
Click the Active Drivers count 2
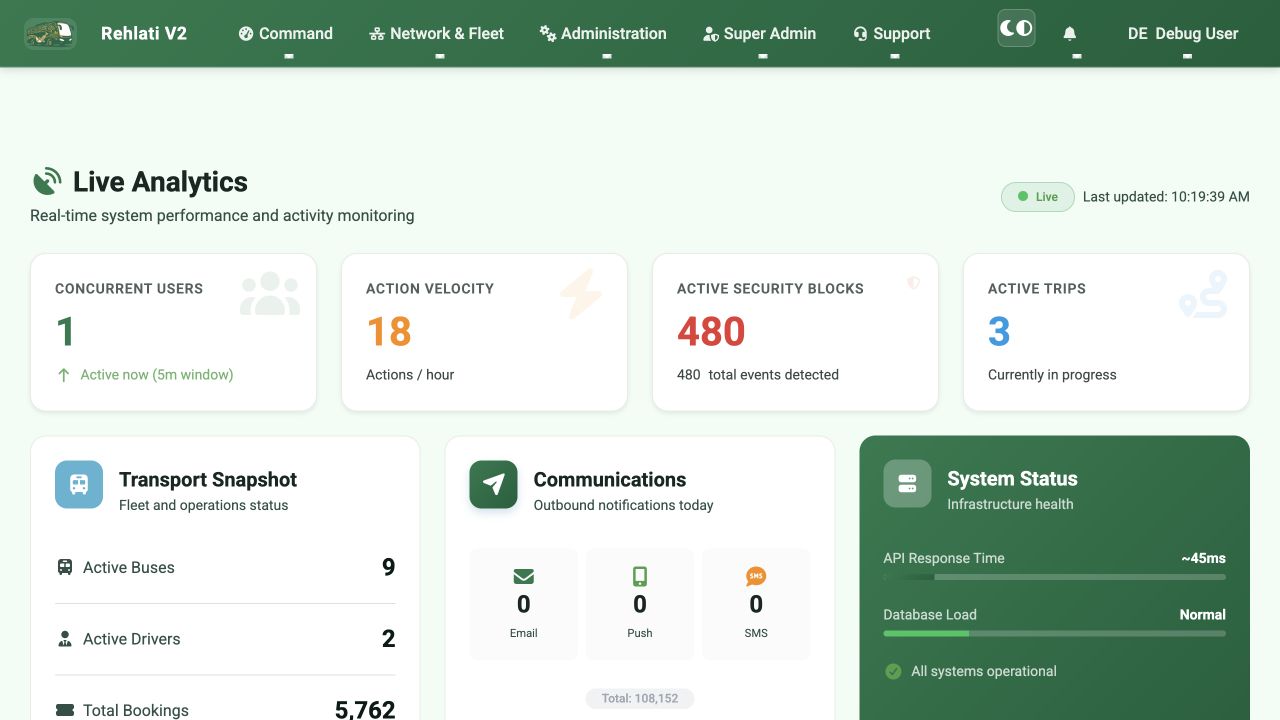pos(389,639)
